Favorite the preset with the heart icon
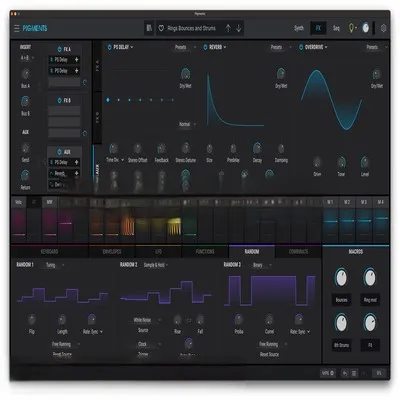Viewport: 400px width, 400px height. click(161, 28)
